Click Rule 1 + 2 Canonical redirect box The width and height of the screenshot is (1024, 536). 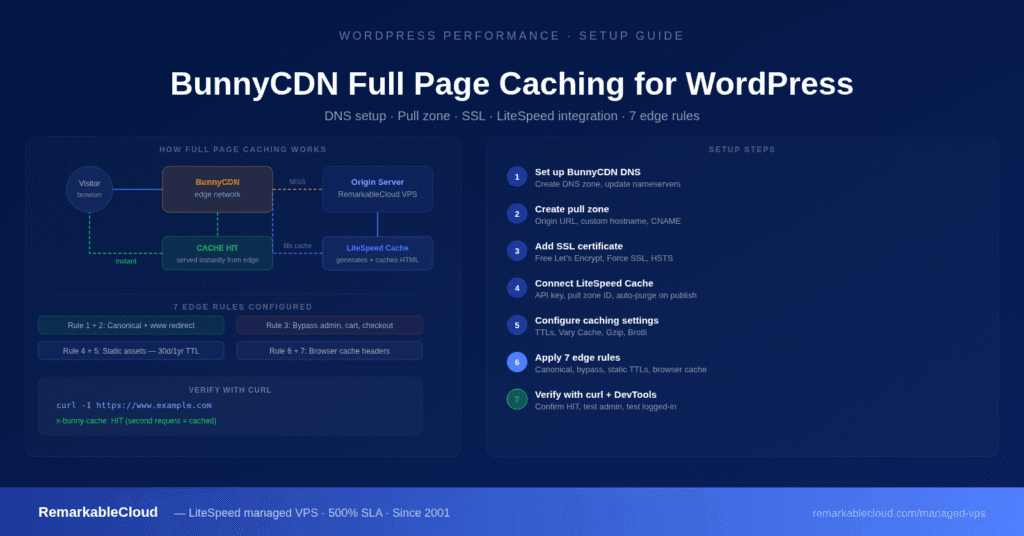(x=131, y=325)
